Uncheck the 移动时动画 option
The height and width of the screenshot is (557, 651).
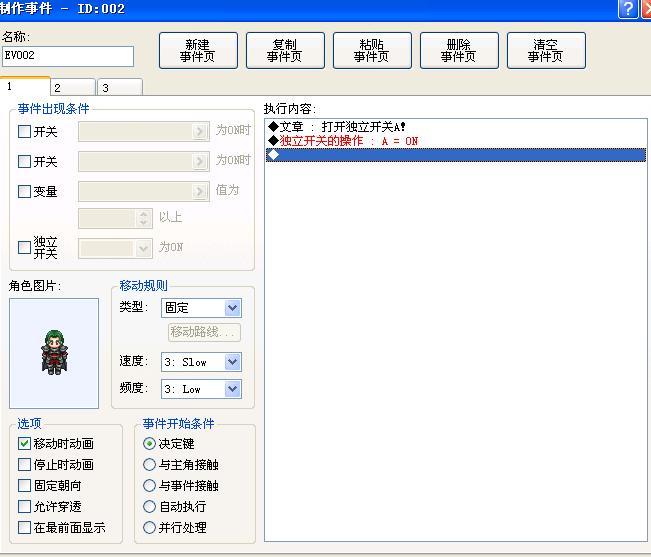(24, 443)
